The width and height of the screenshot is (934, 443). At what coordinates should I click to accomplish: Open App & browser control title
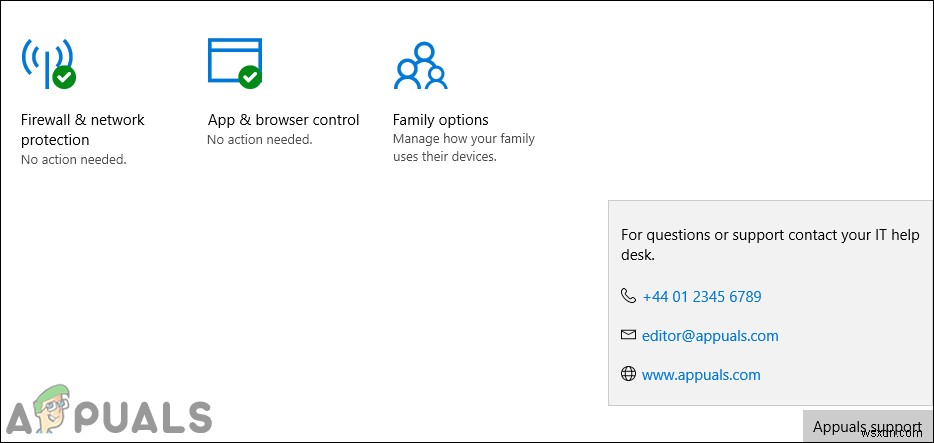coord(283,120)
